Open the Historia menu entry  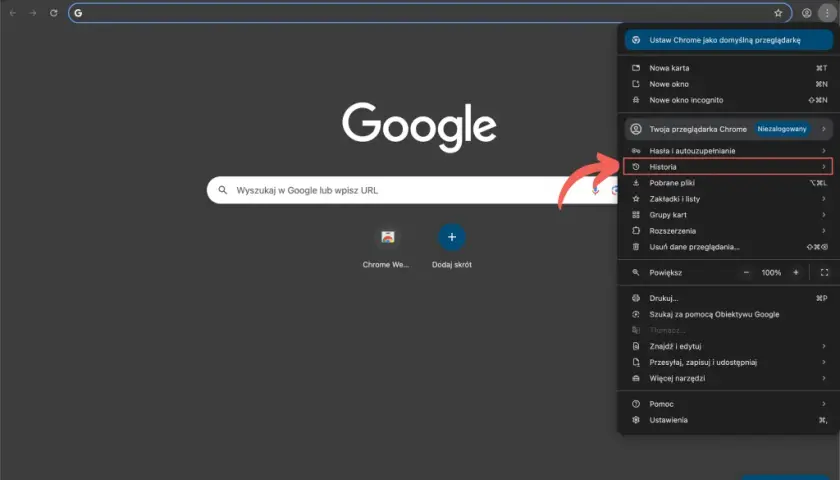[728, 167]
